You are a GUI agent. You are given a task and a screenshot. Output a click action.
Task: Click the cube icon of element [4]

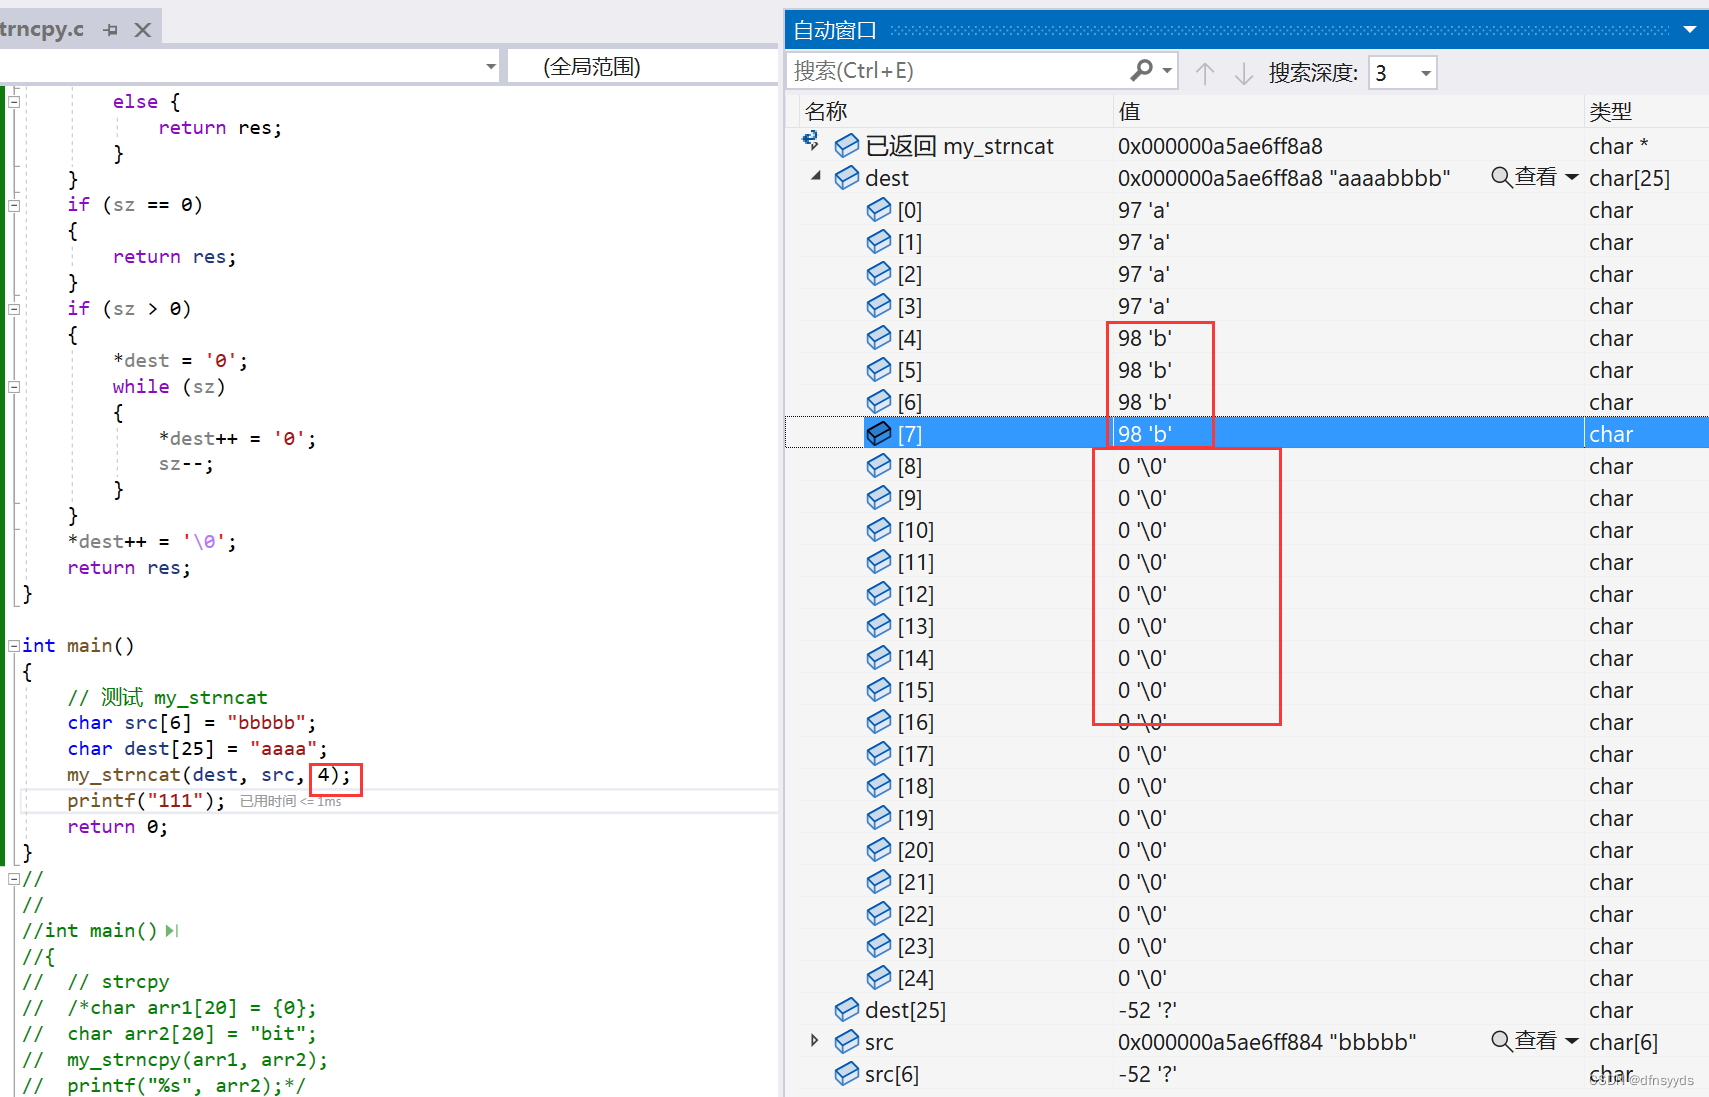pos(879,338)
